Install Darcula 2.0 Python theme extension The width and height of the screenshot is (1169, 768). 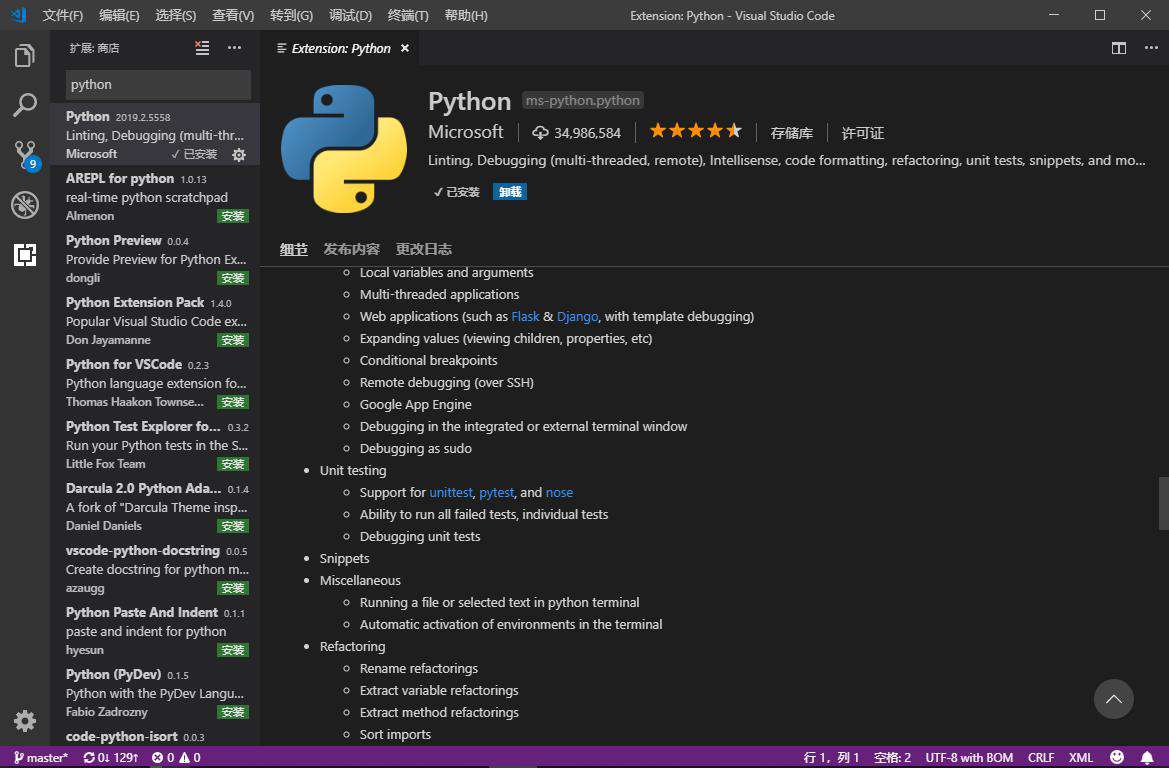233,526
